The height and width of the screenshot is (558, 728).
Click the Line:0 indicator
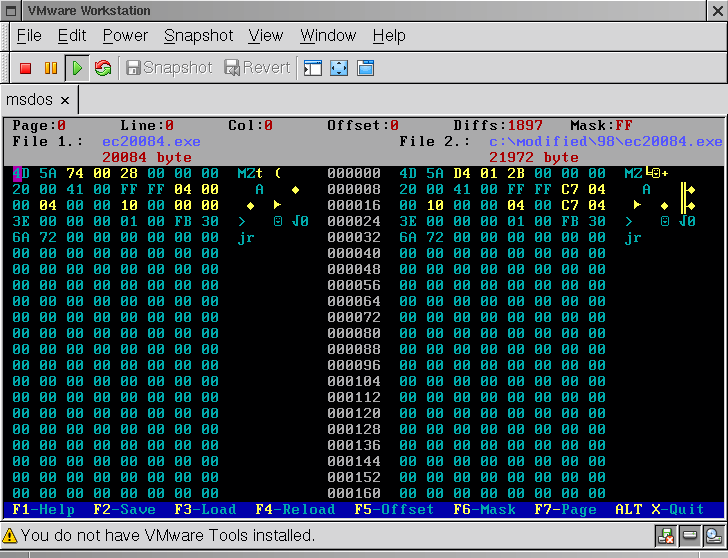(x=147, y=125)
